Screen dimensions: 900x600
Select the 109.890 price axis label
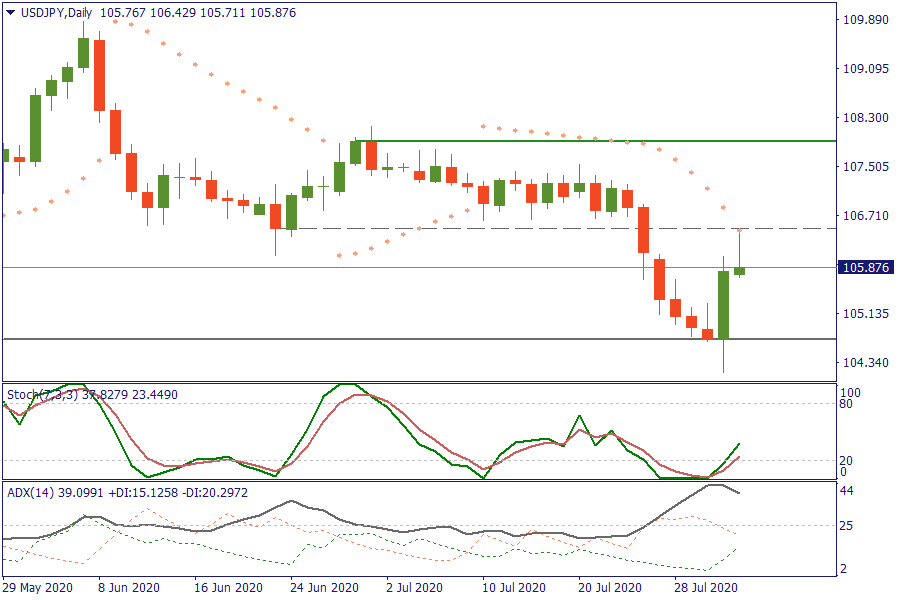click(x=866, y=20)
